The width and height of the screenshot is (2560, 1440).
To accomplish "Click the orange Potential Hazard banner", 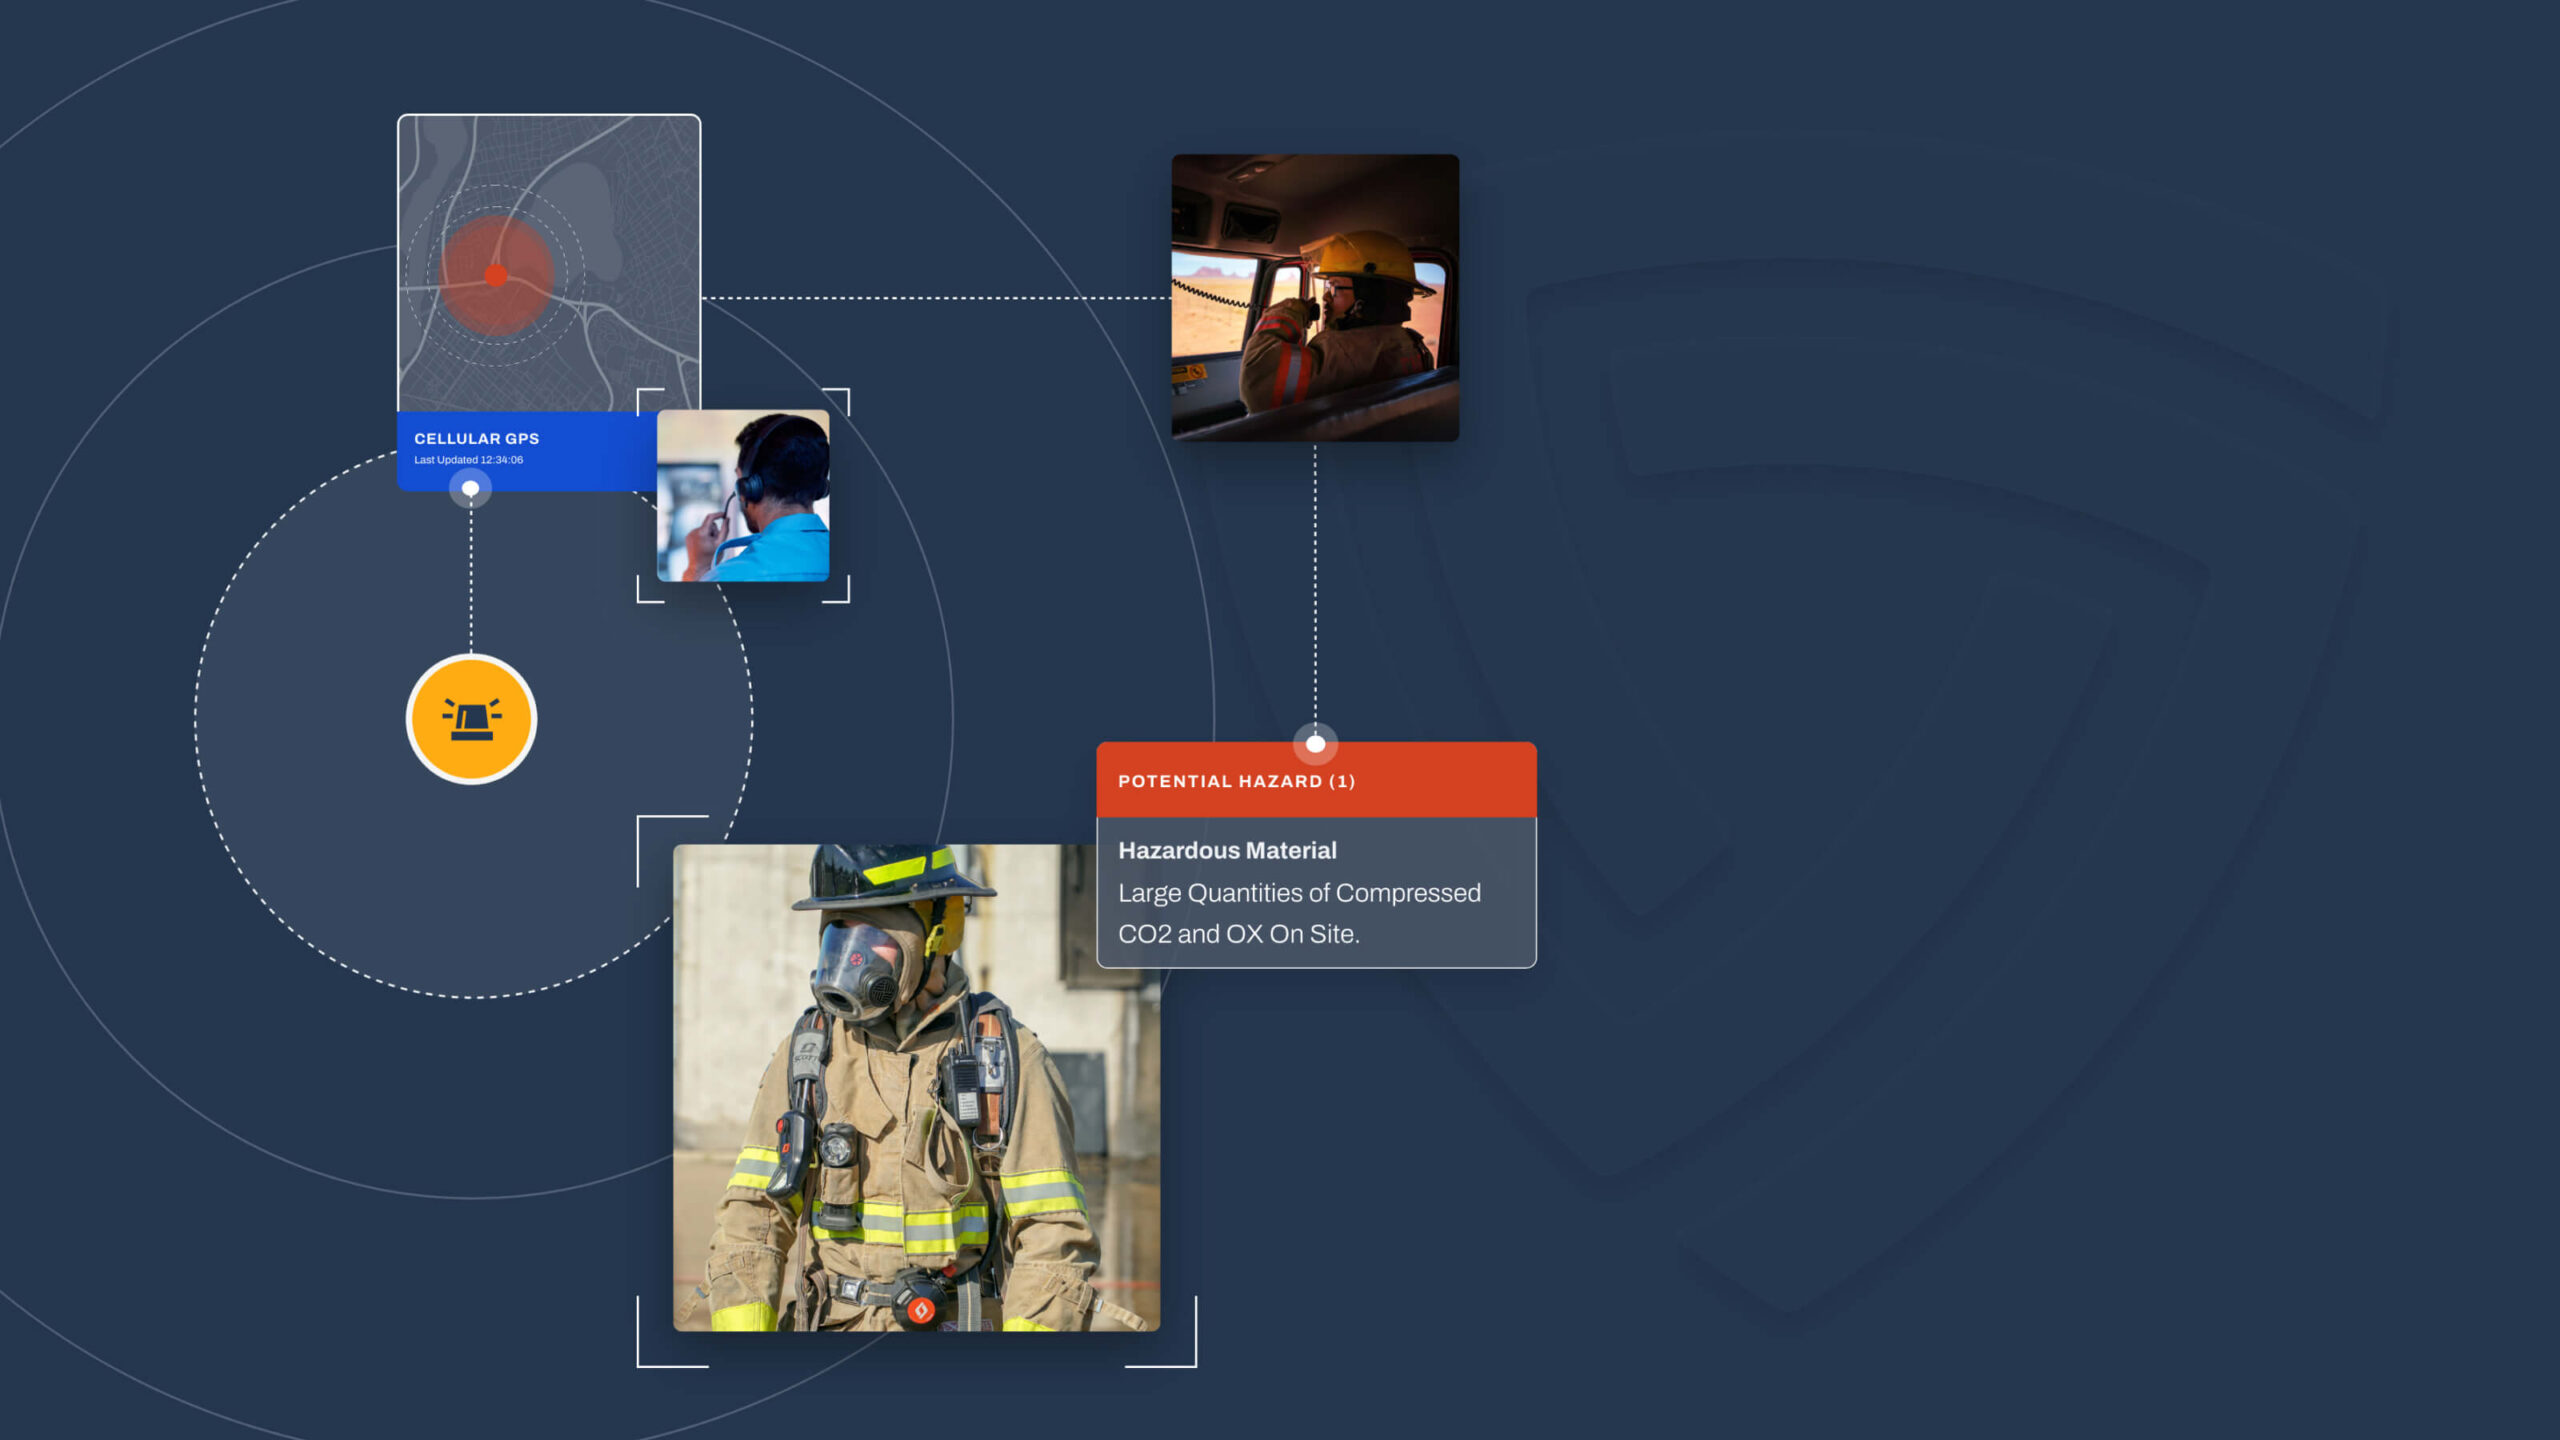I will (1450, 780).
